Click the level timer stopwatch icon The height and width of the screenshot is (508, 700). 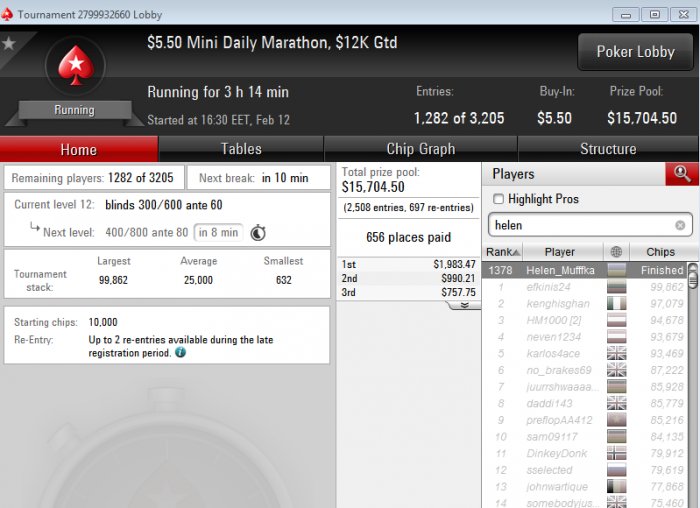(258, 233)
